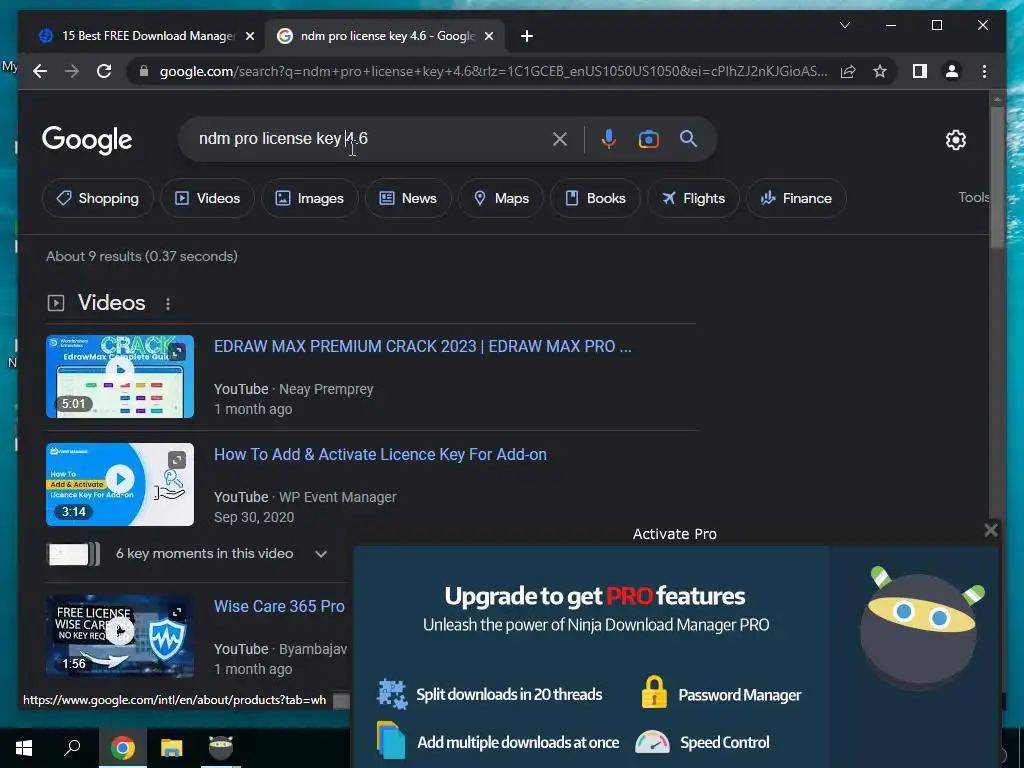
Task: Play the EdrawMax video thumbnail
Action: 120,376
